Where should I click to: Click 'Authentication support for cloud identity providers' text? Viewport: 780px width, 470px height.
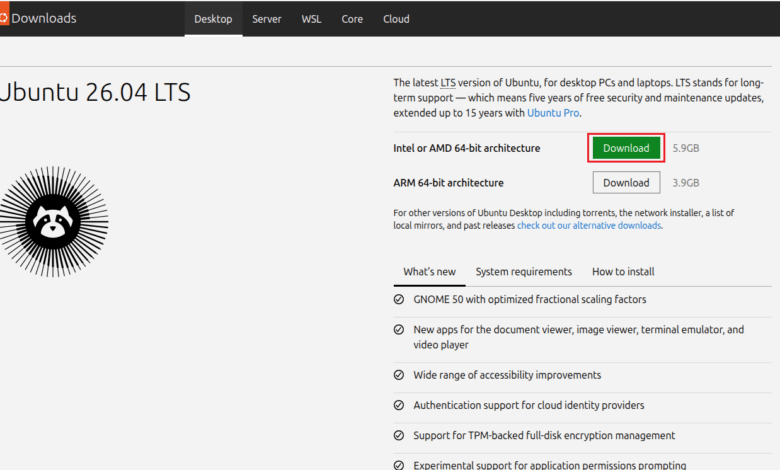coord(529,405)
